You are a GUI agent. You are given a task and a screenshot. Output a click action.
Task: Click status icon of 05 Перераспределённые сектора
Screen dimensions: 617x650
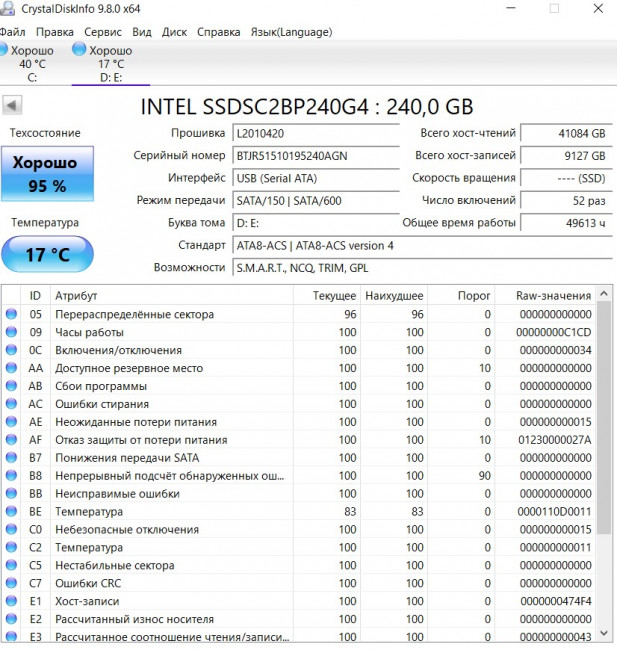(x=11, y=314)
